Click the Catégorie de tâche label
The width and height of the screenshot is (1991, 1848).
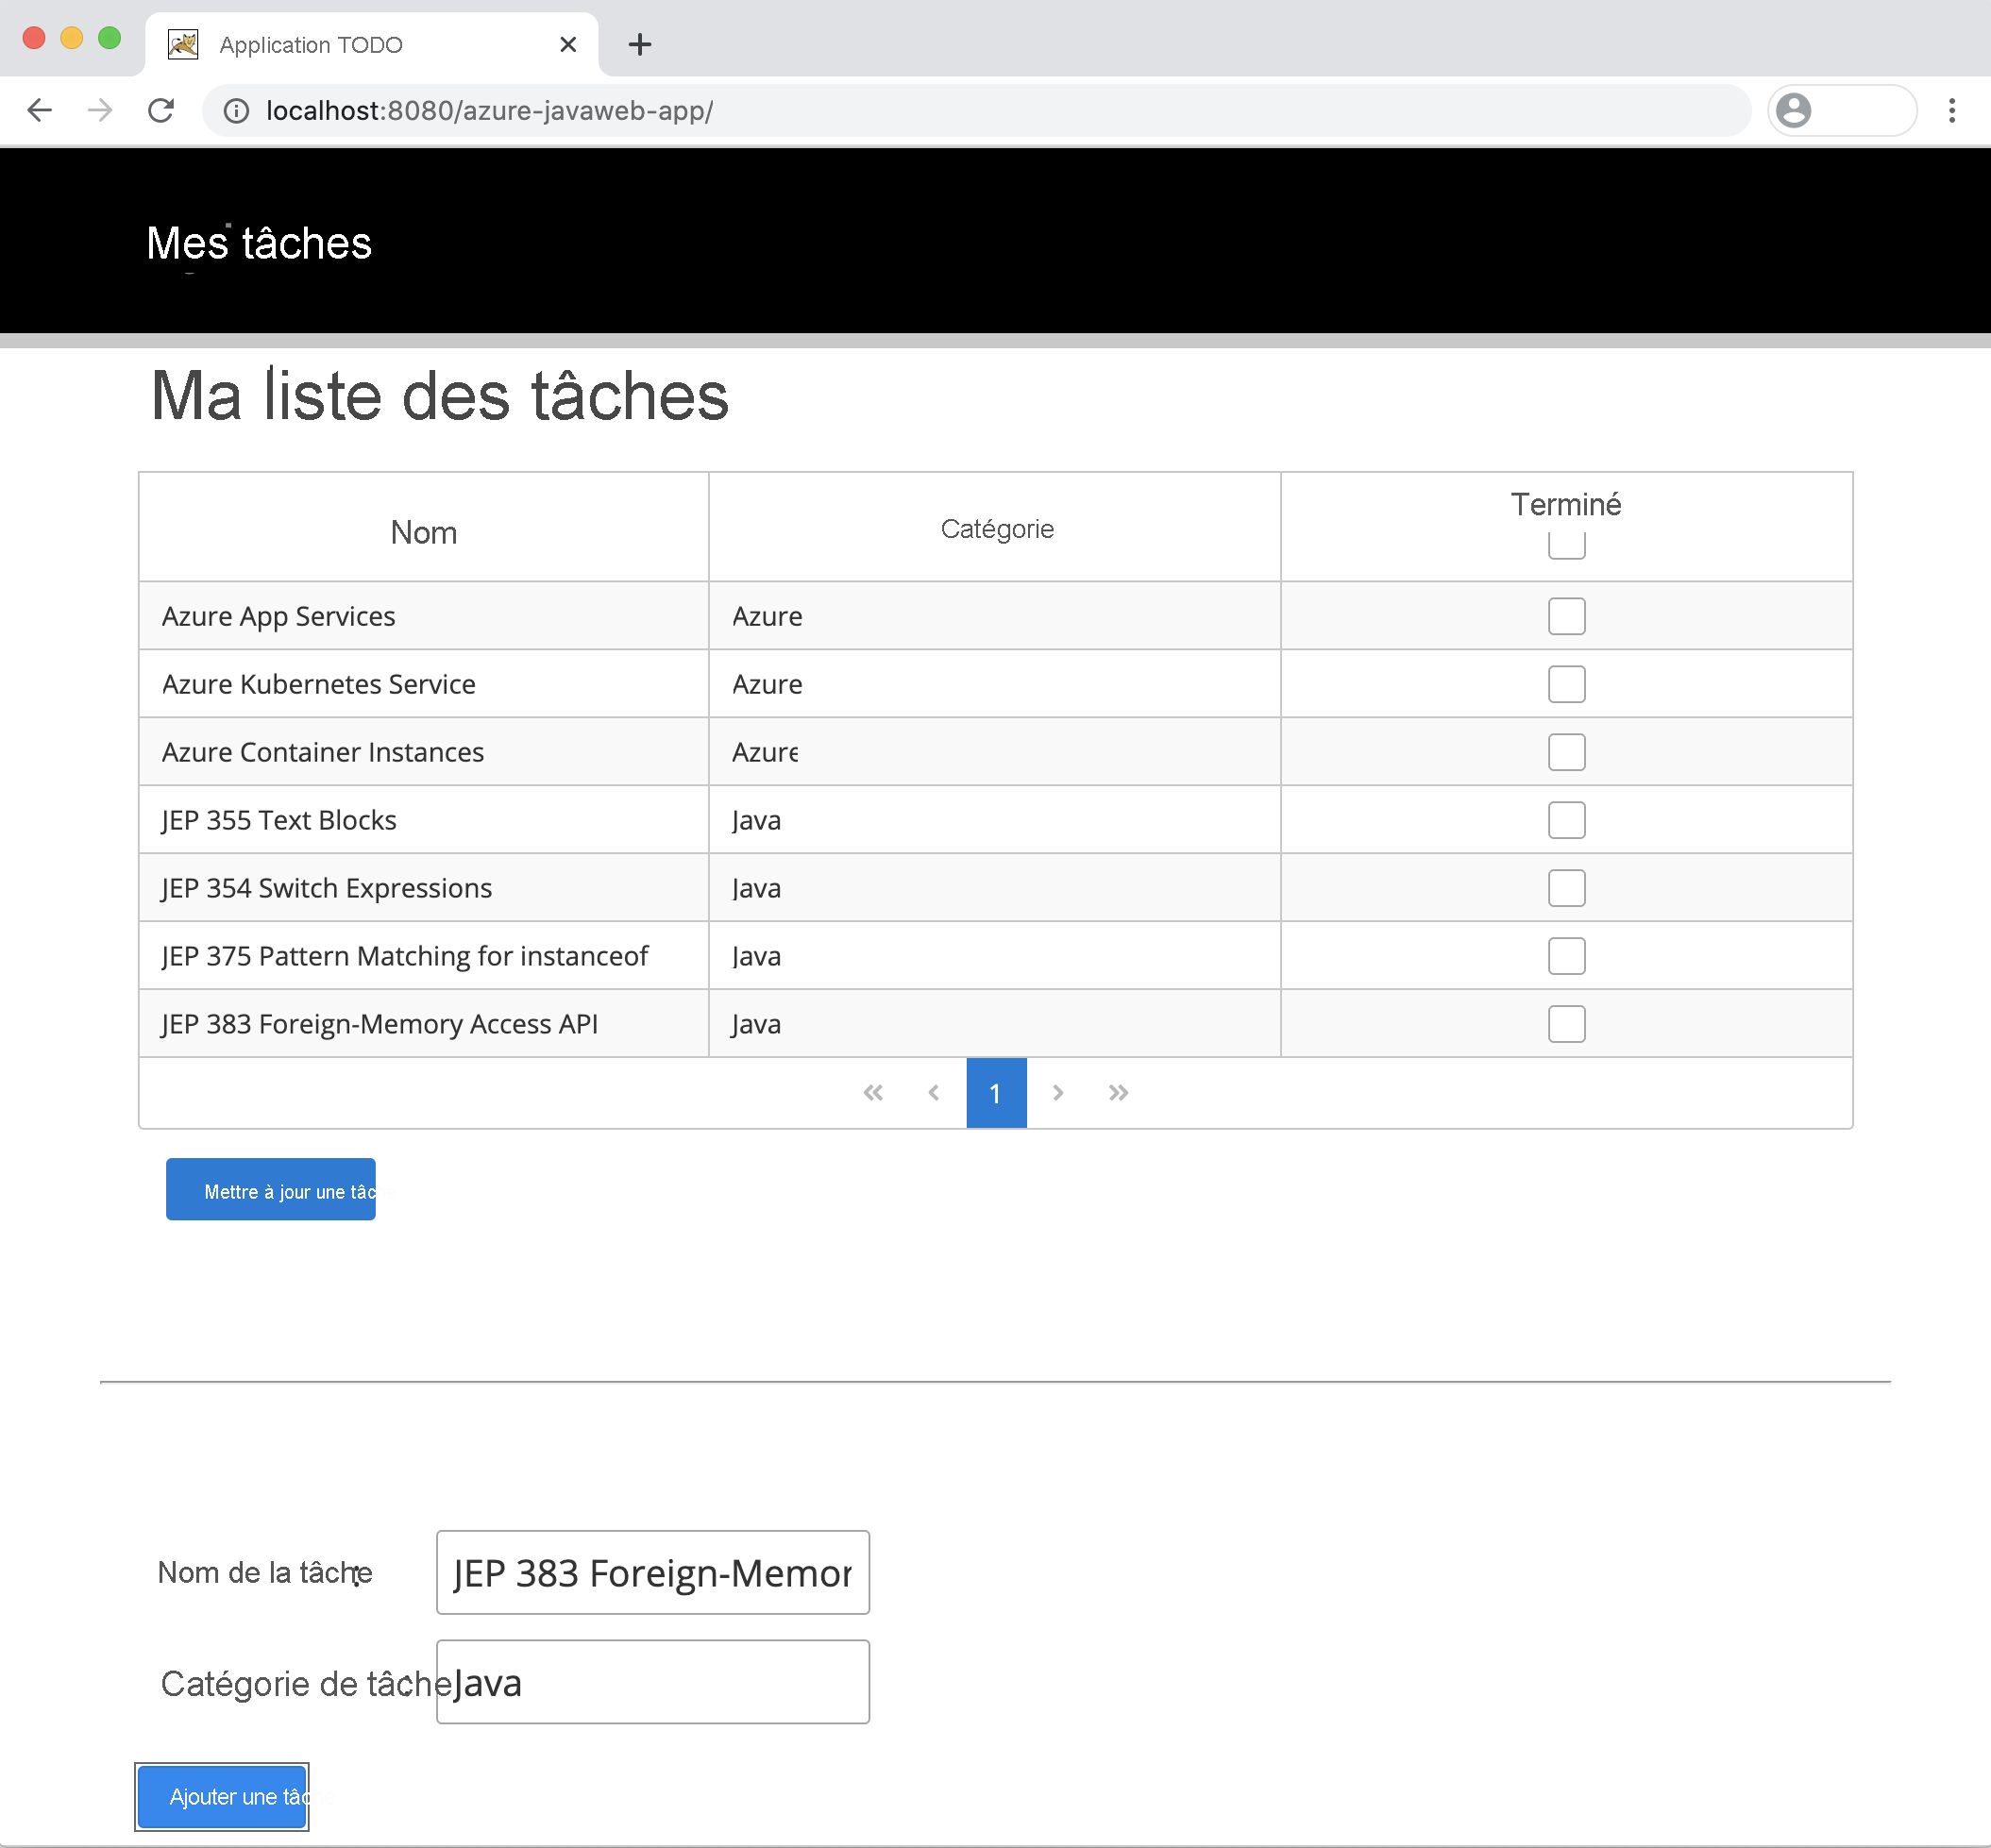pos(307,1683)
